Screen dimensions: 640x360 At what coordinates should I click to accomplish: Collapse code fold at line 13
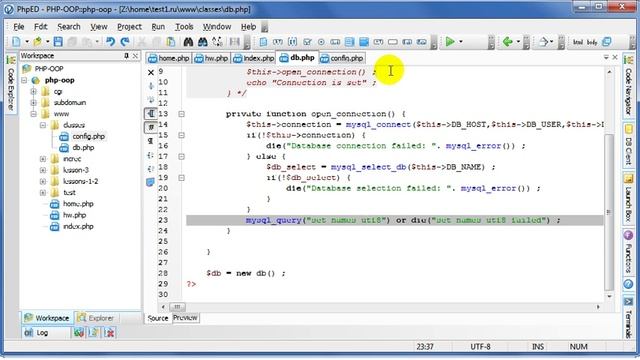[x=182, y=114]
